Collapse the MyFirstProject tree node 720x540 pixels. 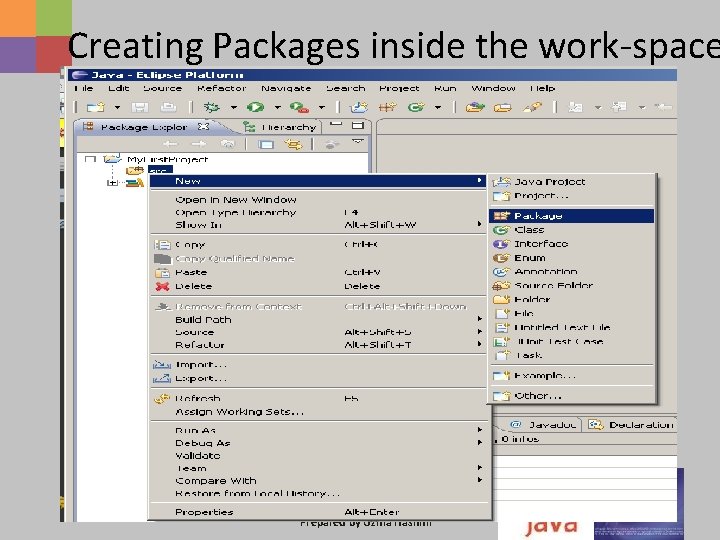[90, 159]
